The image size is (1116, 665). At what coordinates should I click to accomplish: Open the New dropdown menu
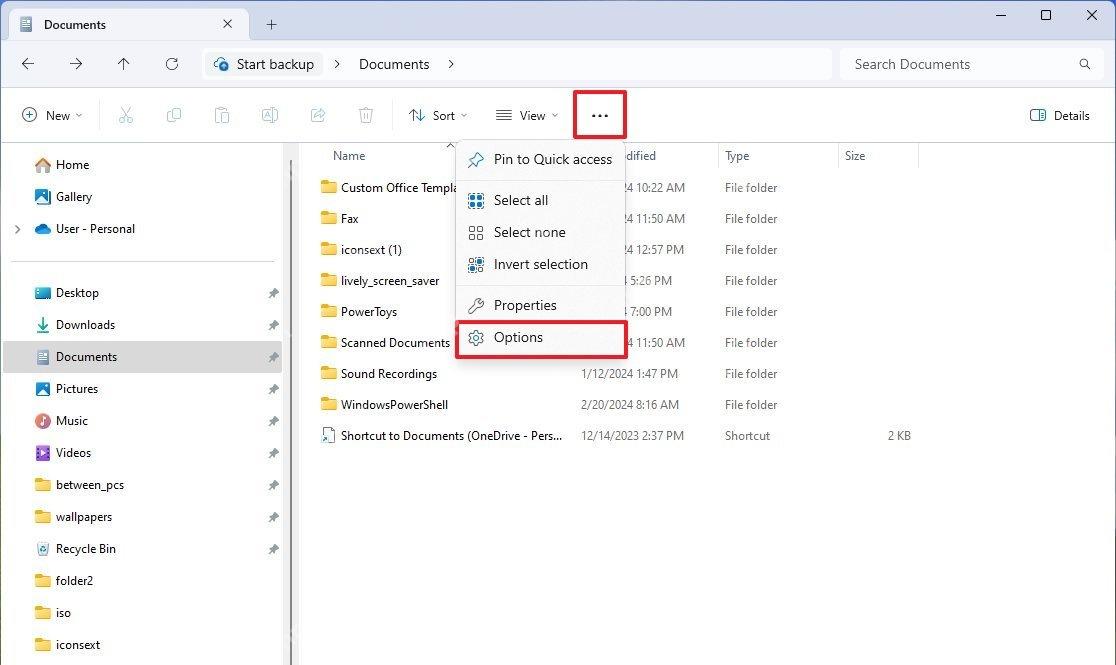tap(53, 115)
